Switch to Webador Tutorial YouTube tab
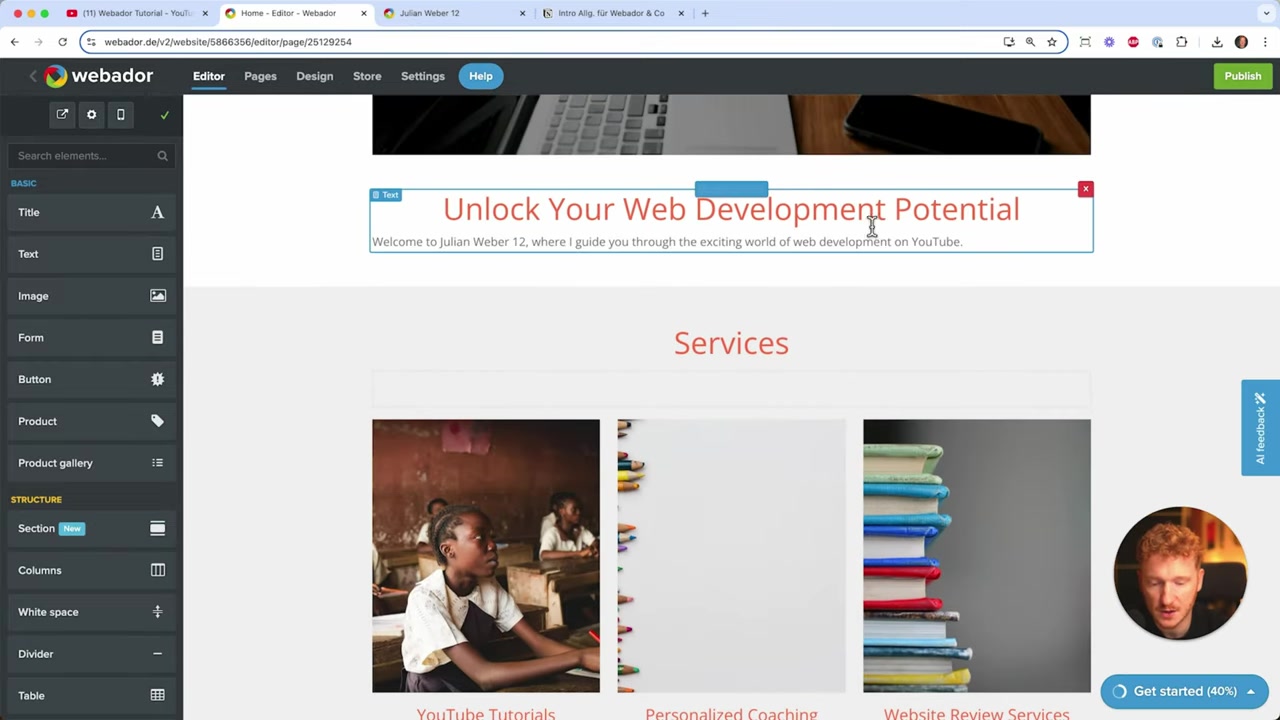This screenshot has height=720, width=1280. (x=136, y=13)
